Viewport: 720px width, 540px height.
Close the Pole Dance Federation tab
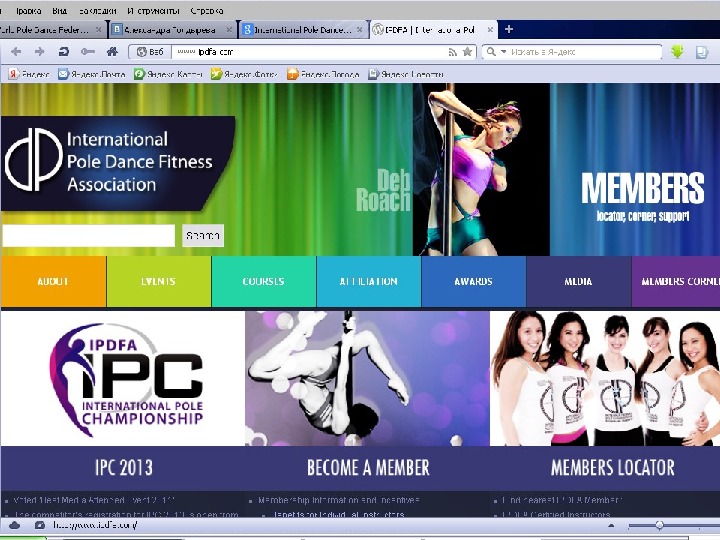pyautogui.click(x=98, y=30)
